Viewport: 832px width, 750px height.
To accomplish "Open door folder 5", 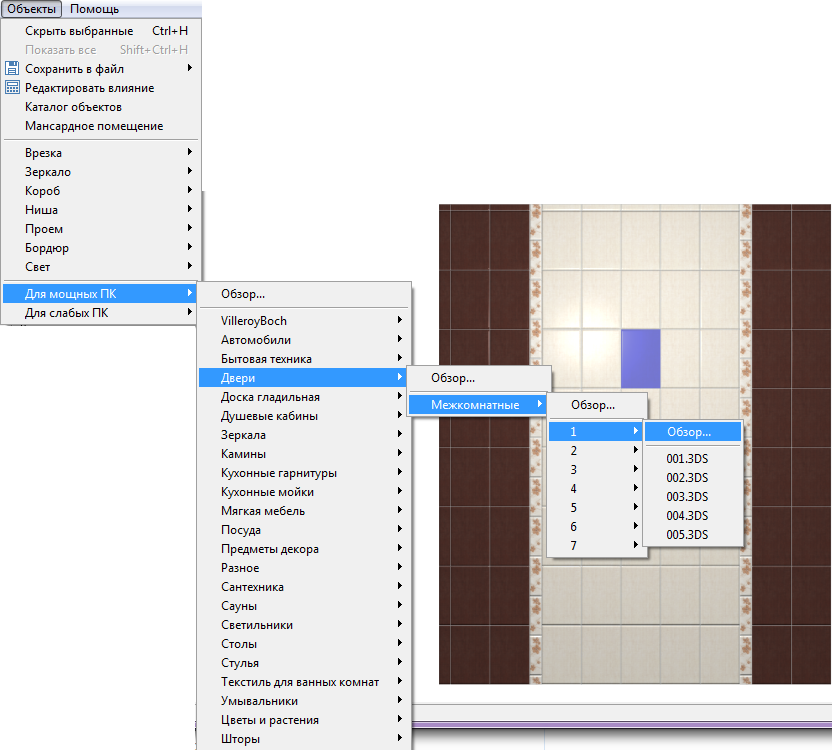I will [x=595, y=508].
